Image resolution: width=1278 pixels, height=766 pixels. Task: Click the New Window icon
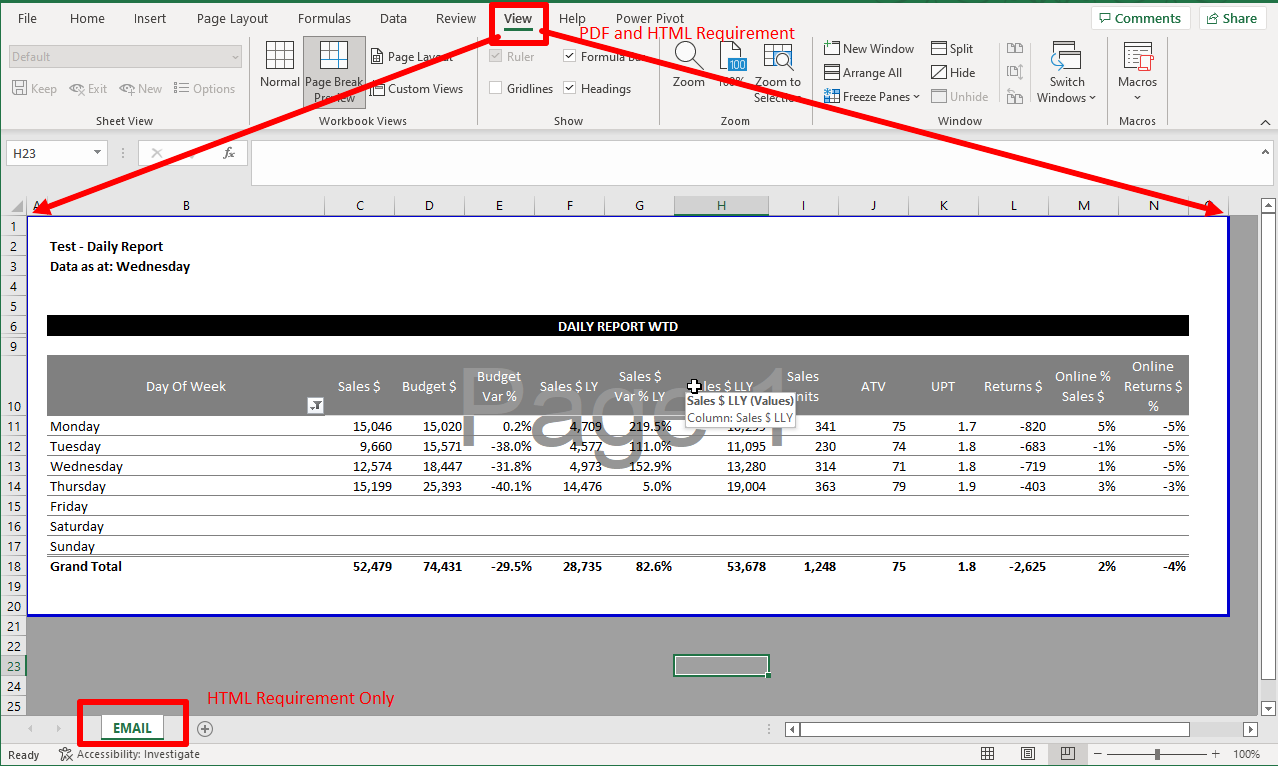coord(832,48)
